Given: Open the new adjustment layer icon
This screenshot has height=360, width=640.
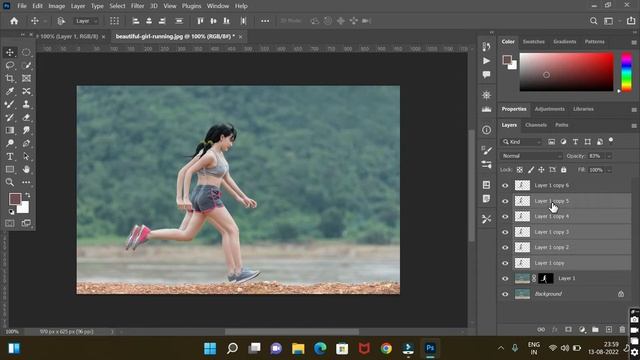Looking at the screenshot, I should click(582, 329).
